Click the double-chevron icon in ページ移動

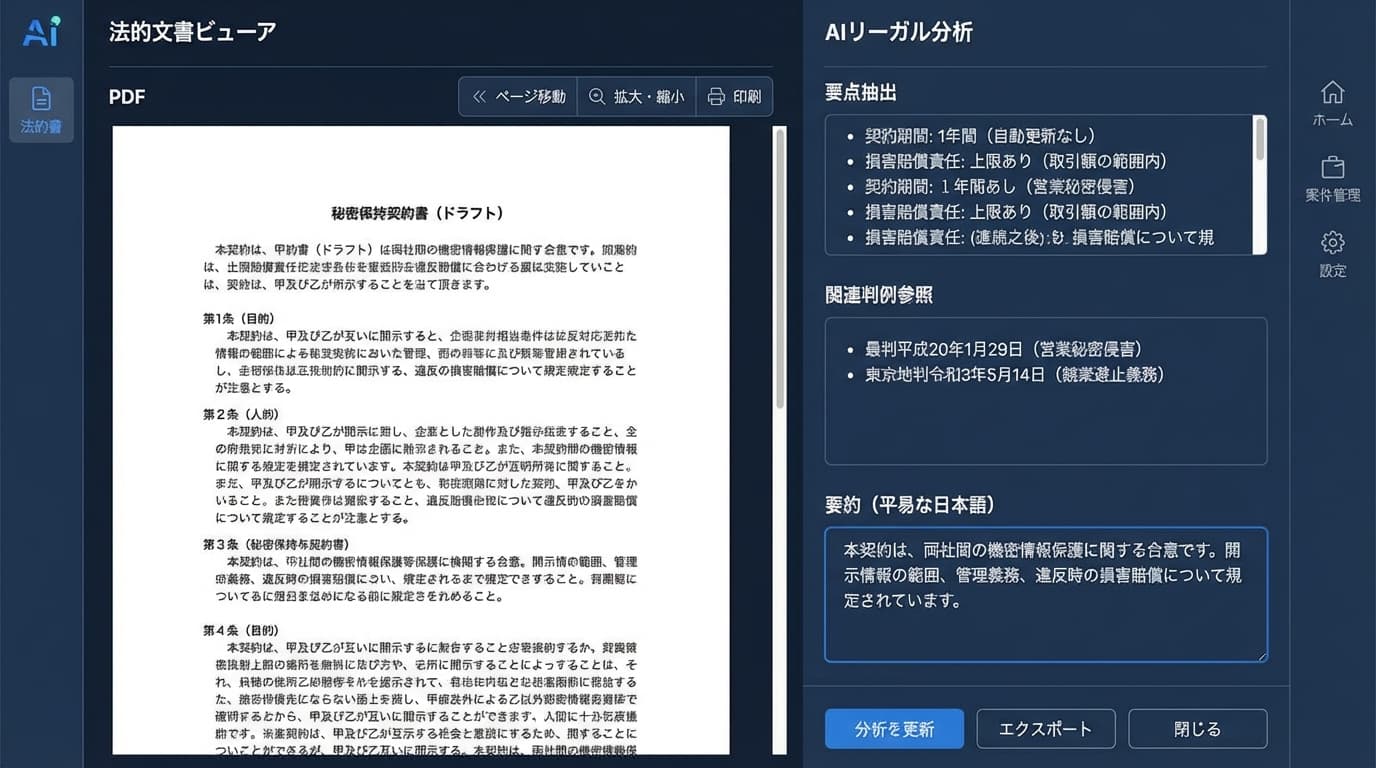(479, 96)
